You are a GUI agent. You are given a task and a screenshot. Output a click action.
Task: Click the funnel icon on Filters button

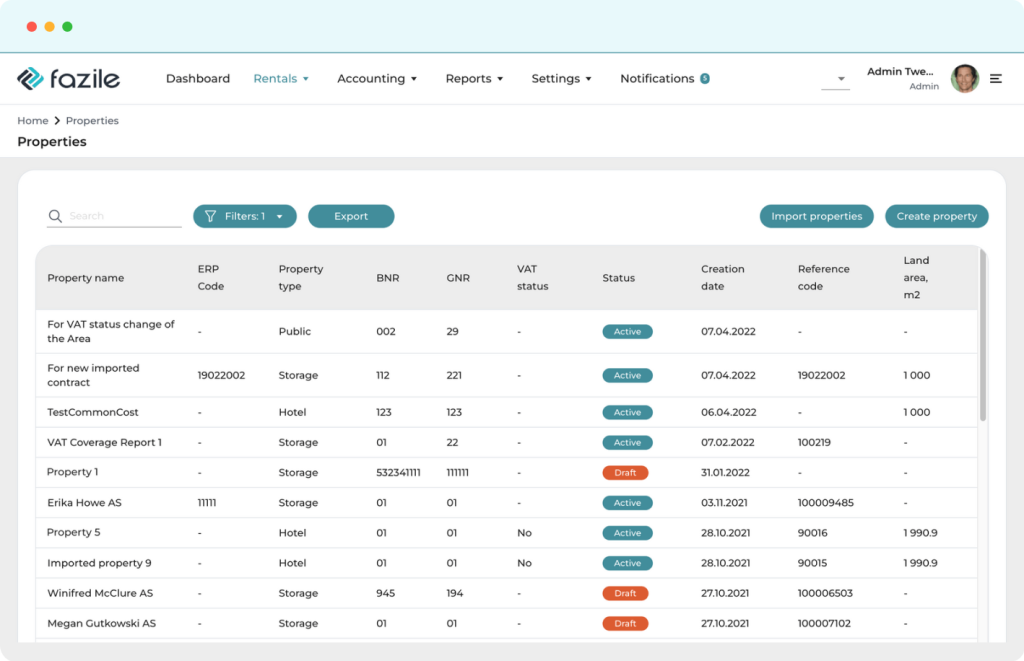212,216
